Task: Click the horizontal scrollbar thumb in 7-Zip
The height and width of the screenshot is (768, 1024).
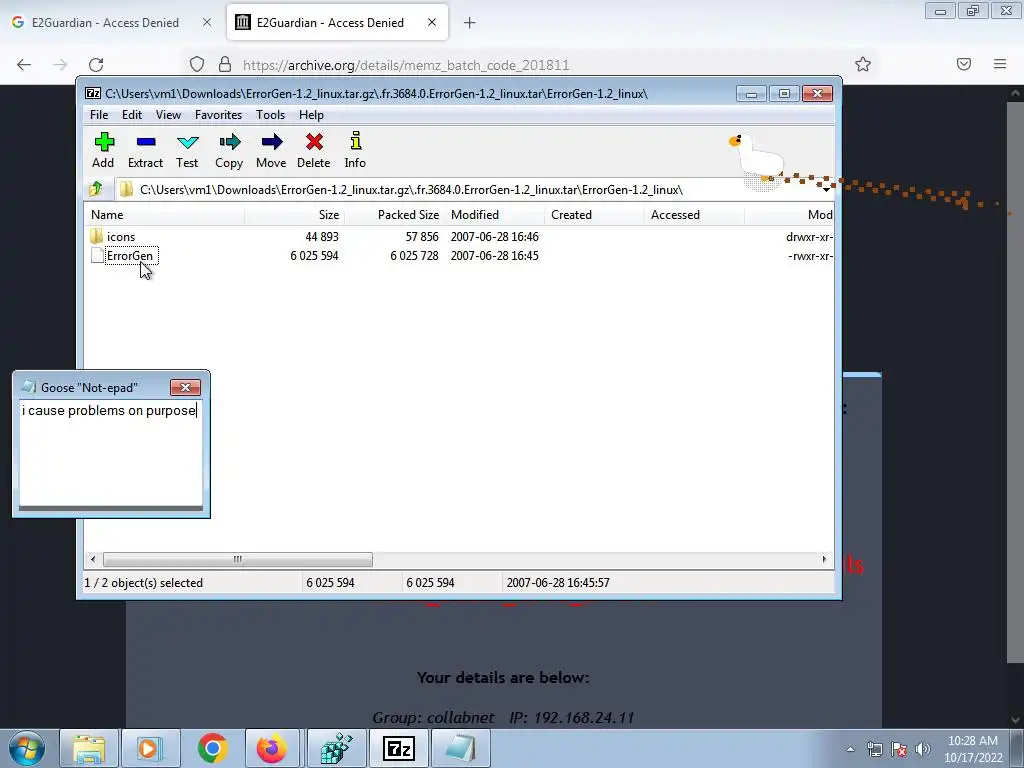Action: 238,559
